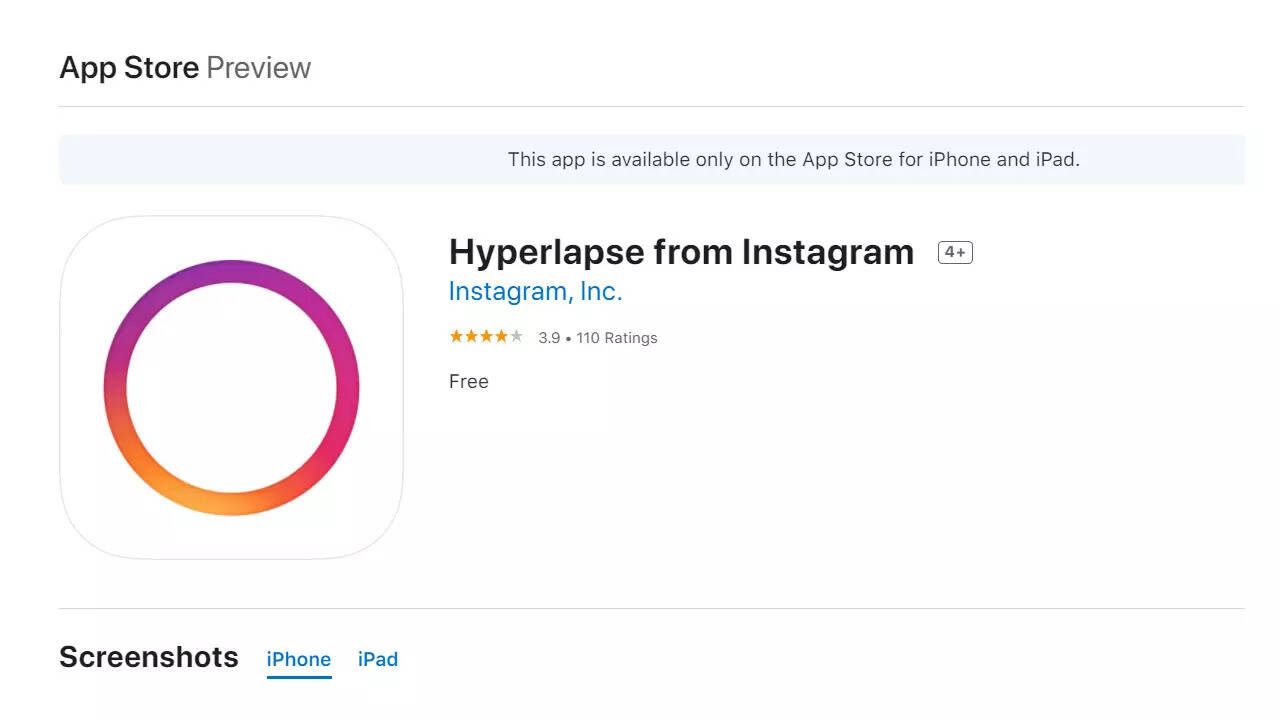Open the App Store home via header

[x=130, y=67]
